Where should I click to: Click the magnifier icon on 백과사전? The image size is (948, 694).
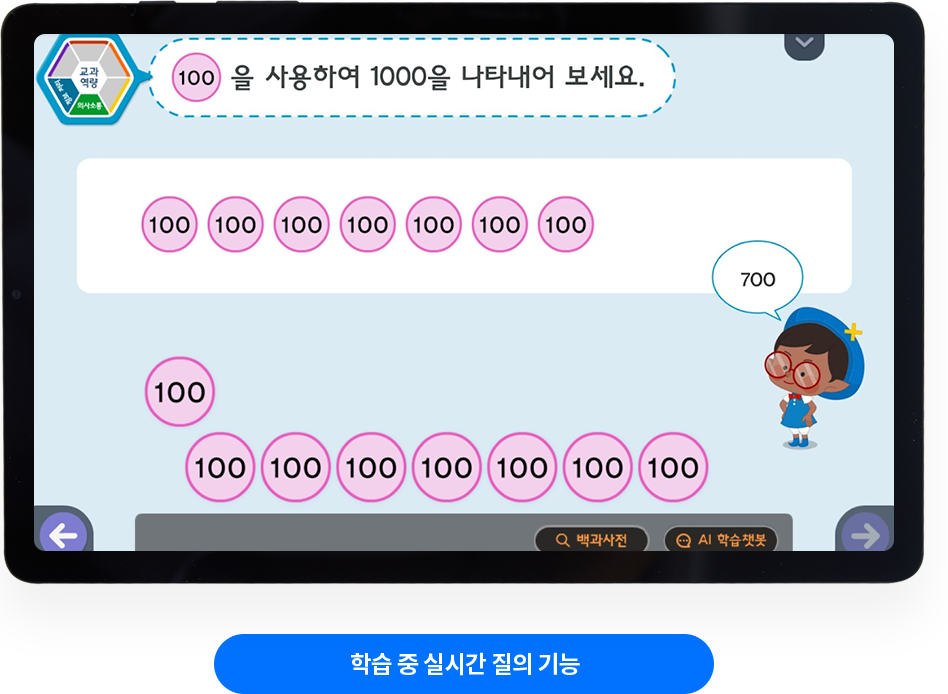coord(562,540)
